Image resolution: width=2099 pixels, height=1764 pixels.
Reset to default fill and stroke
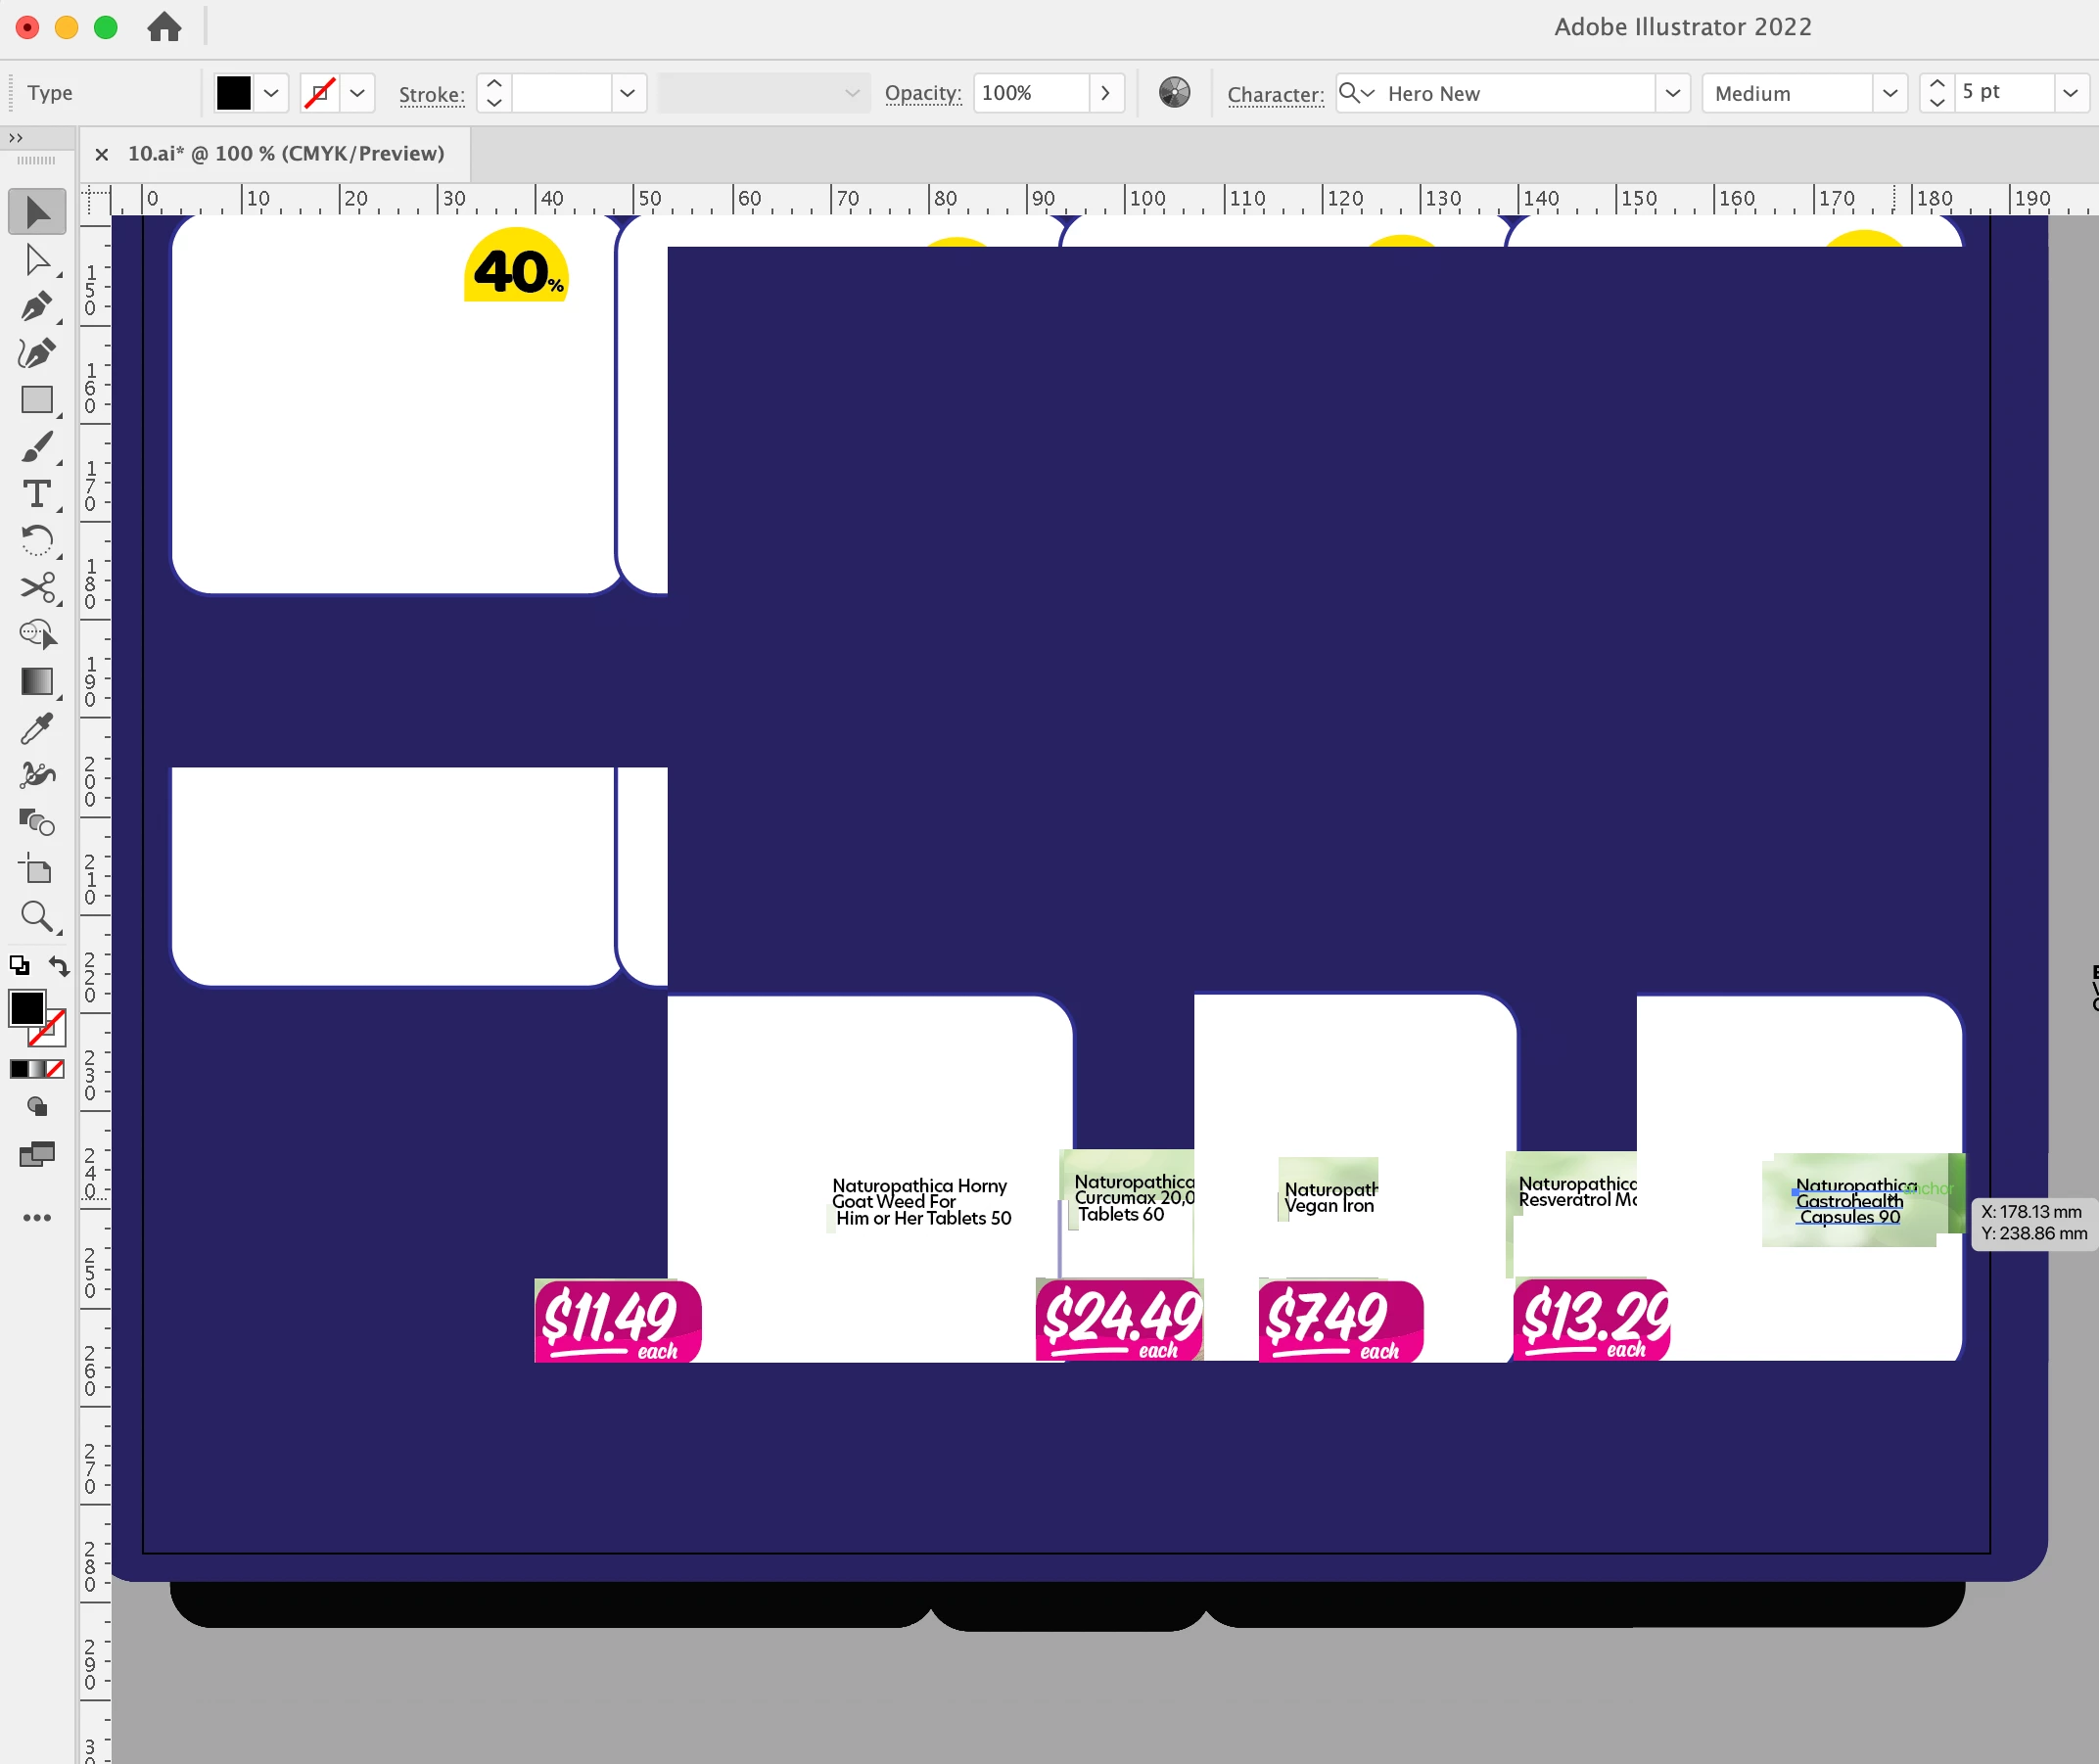point(19,966)
